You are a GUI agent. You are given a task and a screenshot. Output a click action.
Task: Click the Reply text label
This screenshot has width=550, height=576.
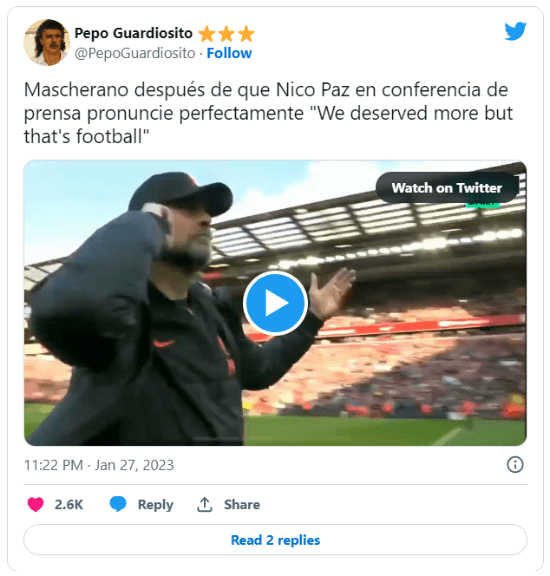pos(155,505)
